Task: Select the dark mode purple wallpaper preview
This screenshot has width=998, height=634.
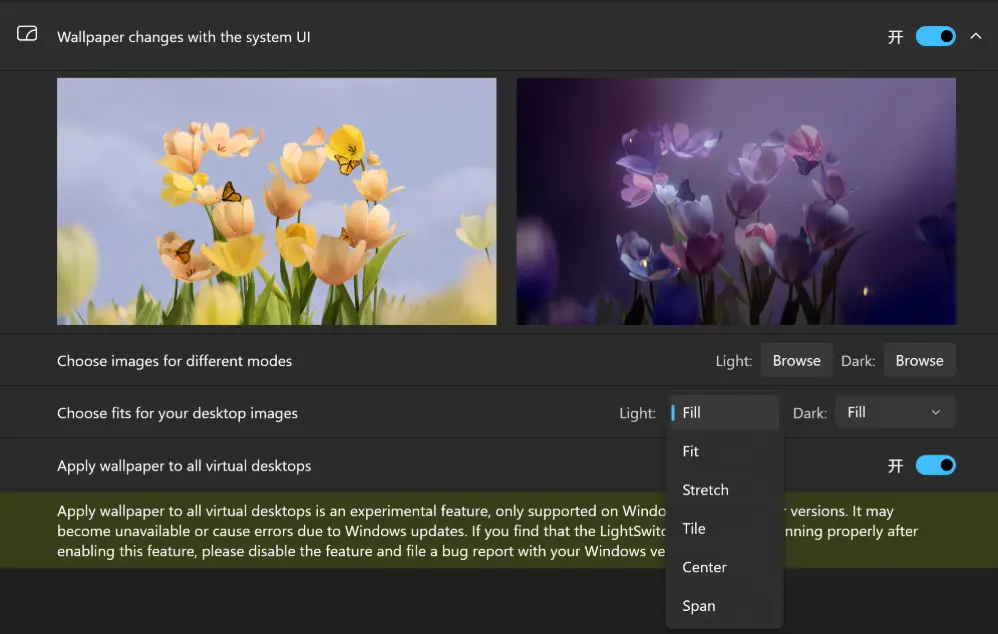Action: pos(735,201)
